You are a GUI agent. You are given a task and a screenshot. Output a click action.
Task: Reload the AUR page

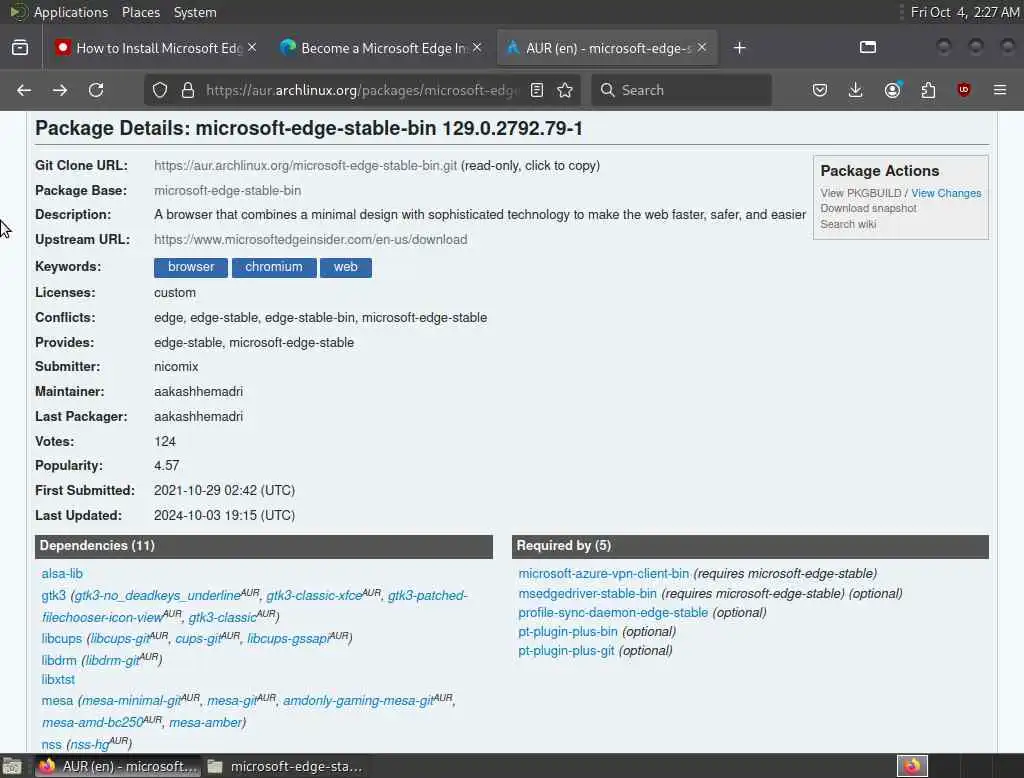pyautogui.click(x=96, y=90)
